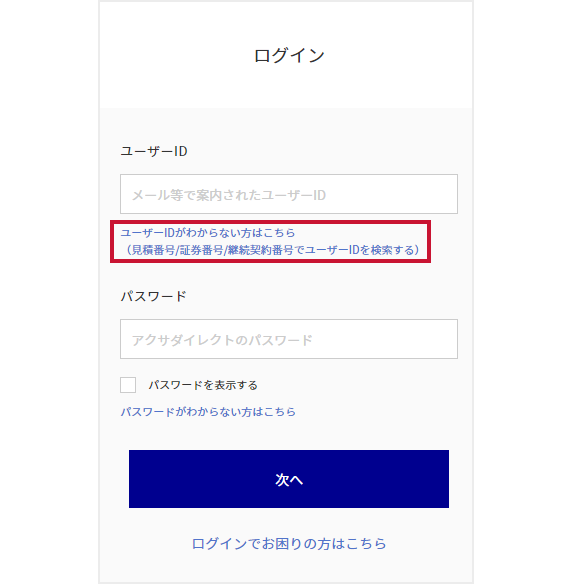The width and height of the screenshot is (572, 584).
Task: Click the パスワードを表示する checkbox label text
Action: tap(203, 385)
